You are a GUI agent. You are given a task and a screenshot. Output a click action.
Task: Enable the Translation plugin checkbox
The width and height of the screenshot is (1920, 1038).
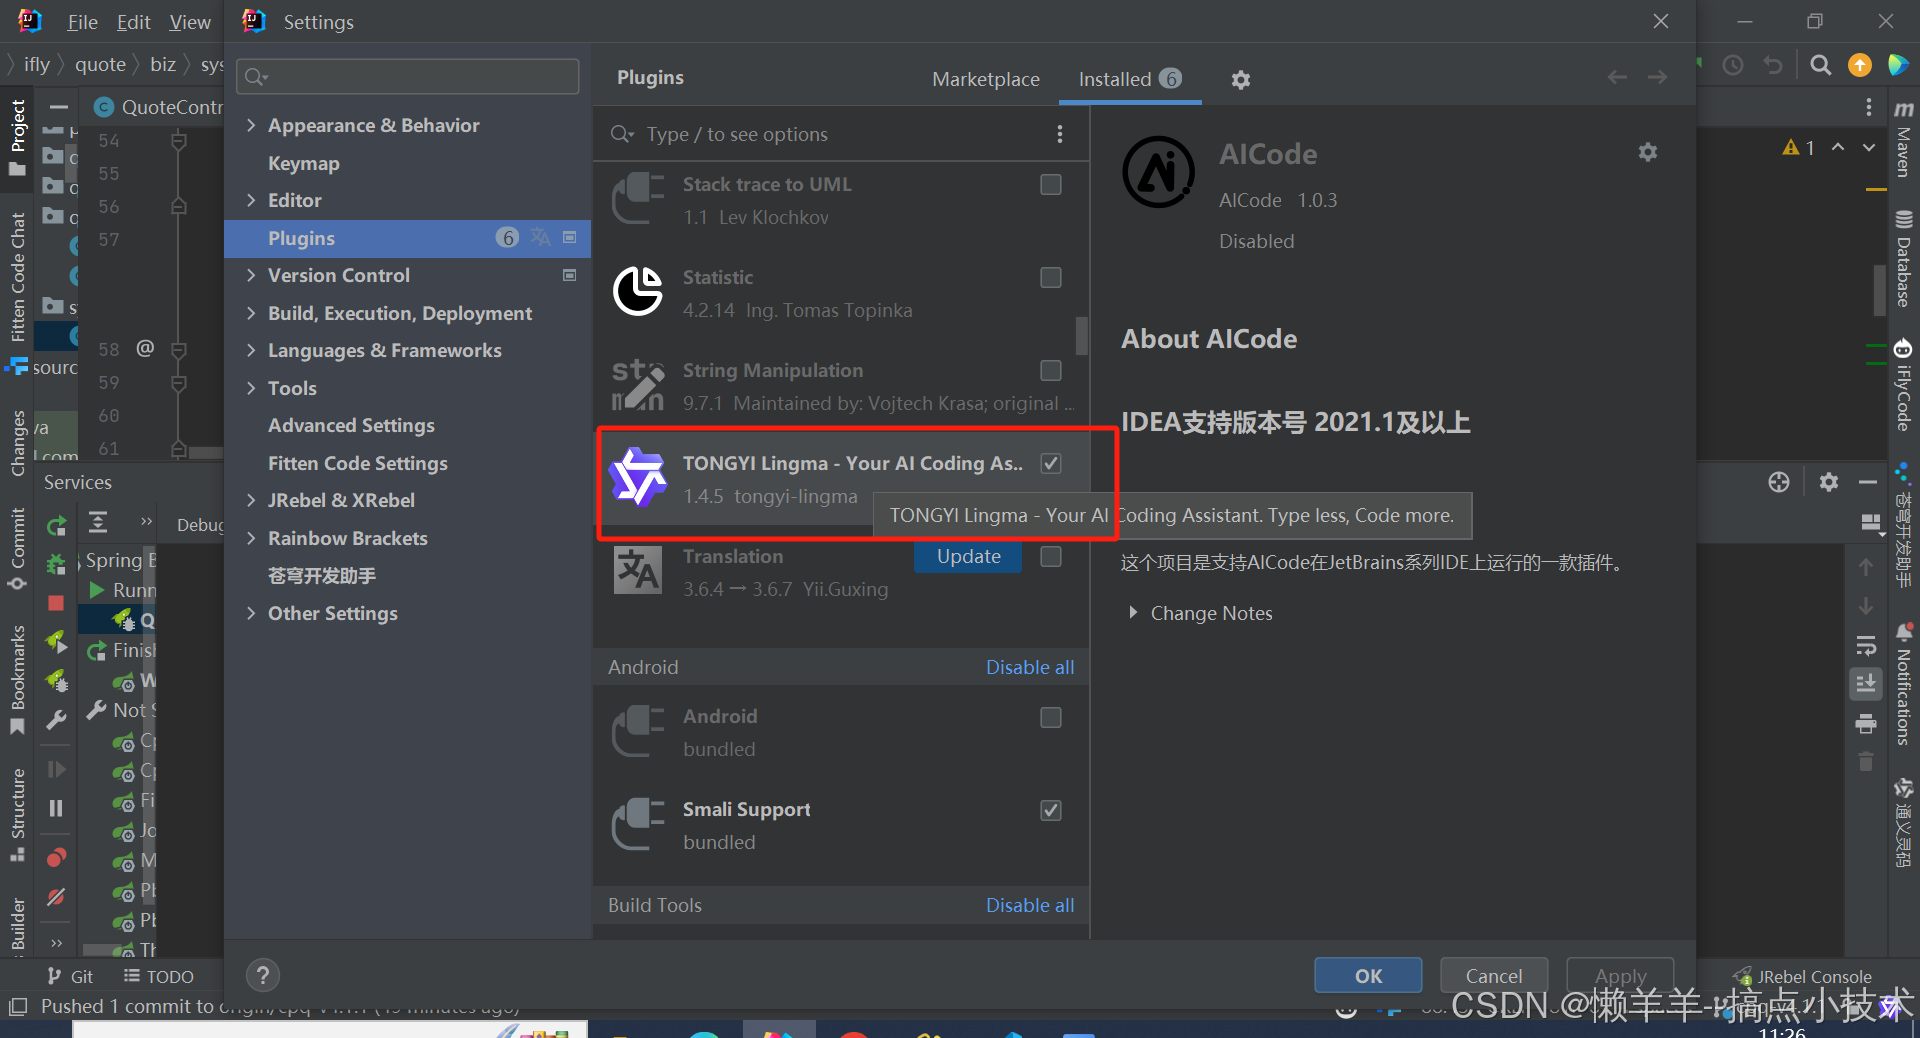pos(1051,556)
